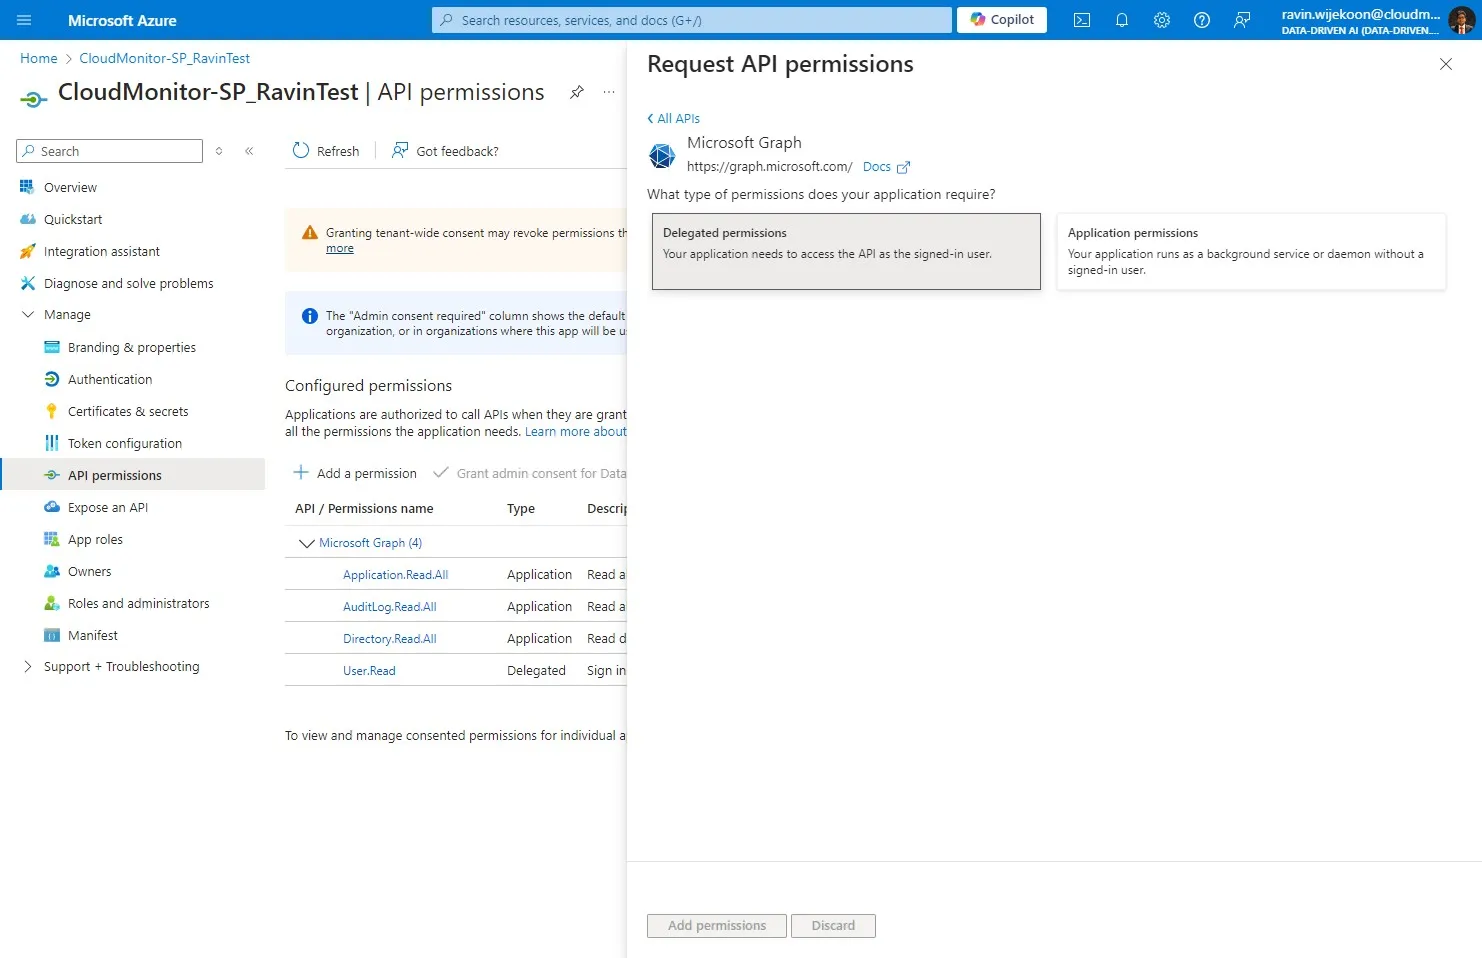The width and height of the screenshot is (1482, 958).
Task: Open the ellipsis menu beside the title
Action: point(609,92)
